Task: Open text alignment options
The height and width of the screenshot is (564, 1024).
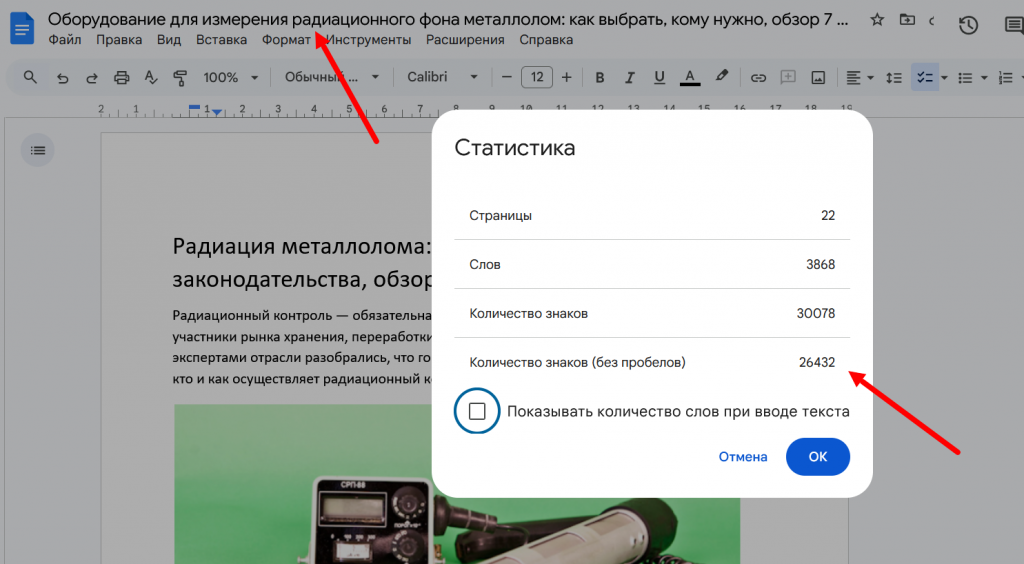Action: point(859,78)
